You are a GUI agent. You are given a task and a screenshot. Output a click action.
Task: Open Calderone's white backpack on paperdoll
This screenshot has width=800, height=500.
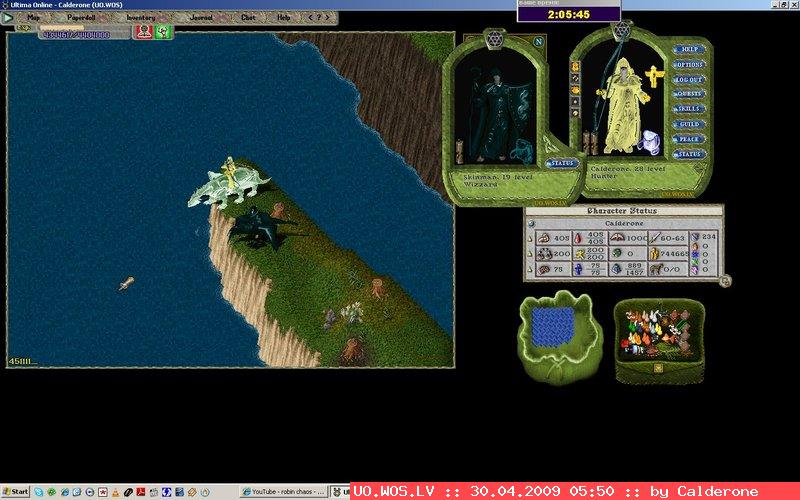pos(649,142)
